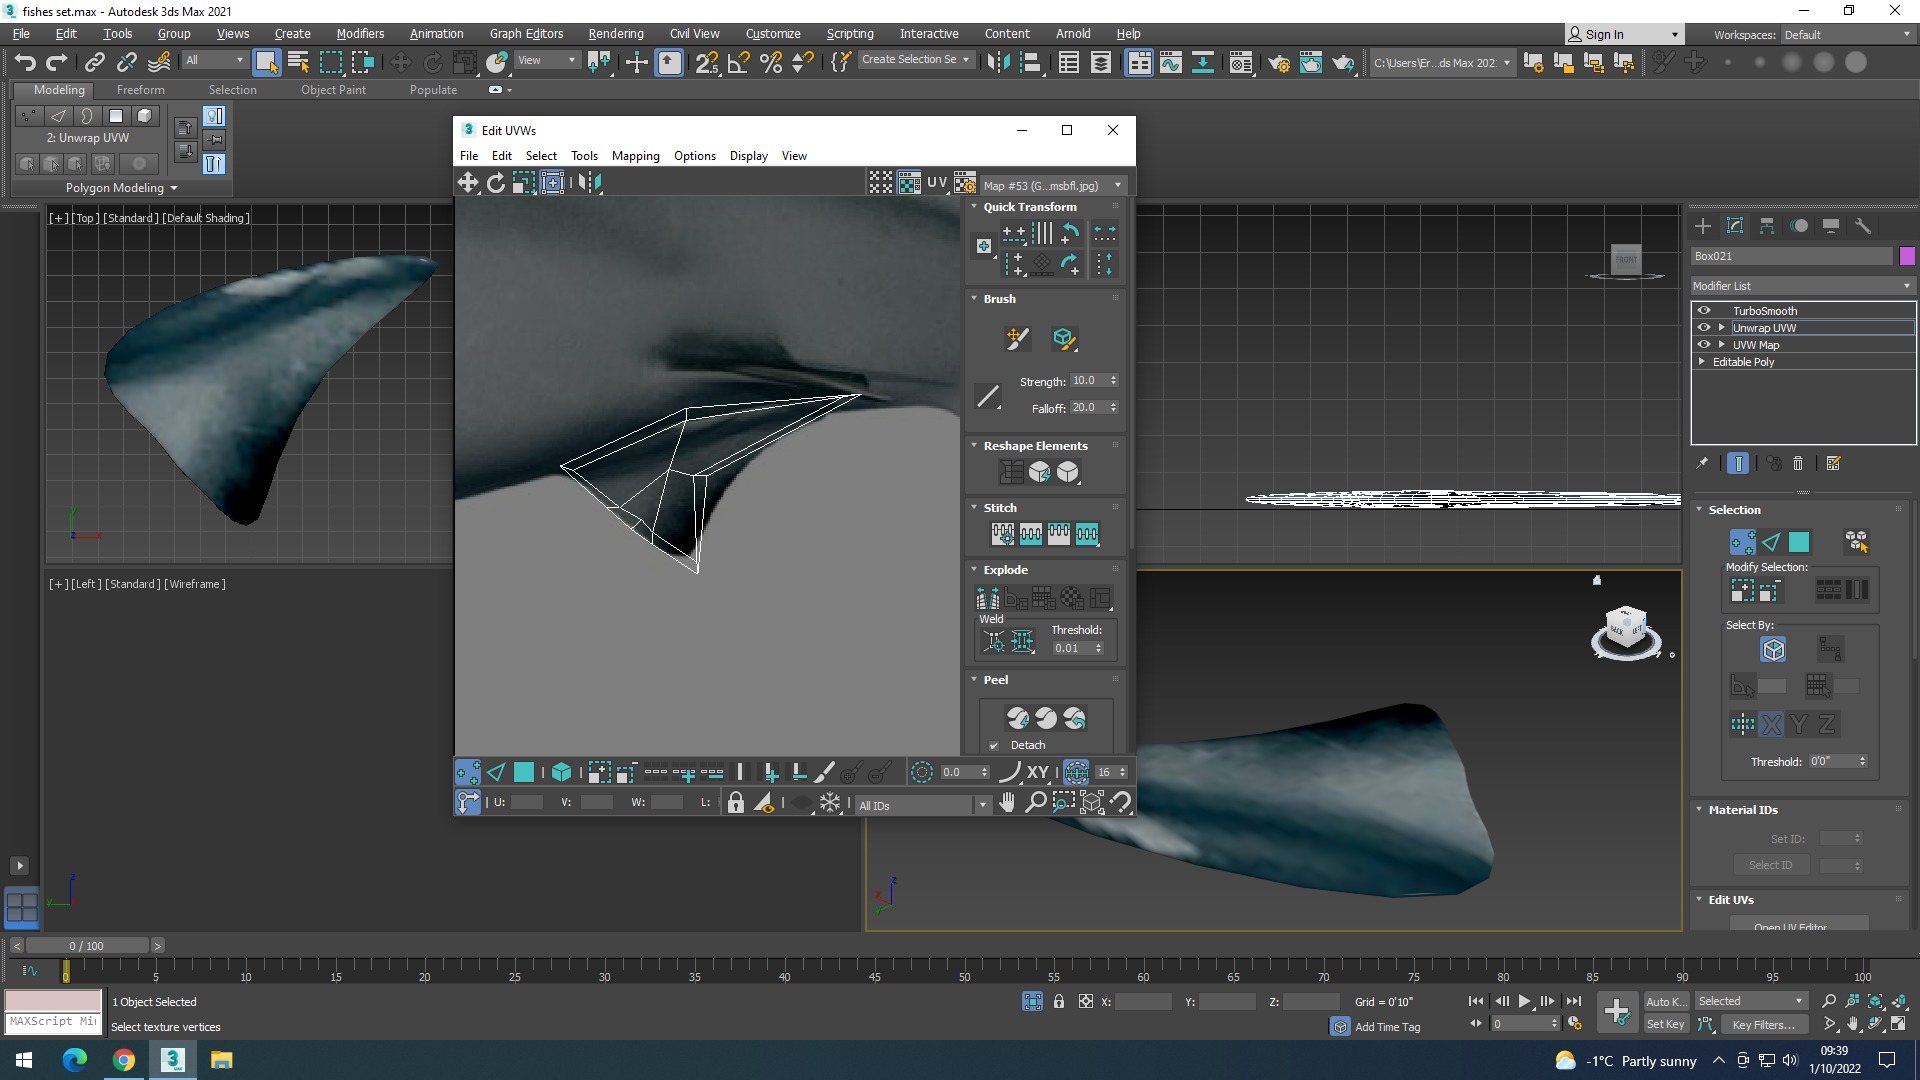The height and width of the screenshot is (1080, 1920).
Task: Expand the Editable Poly stack entry
Action: pyautogui.click(x=1702, y=362)
